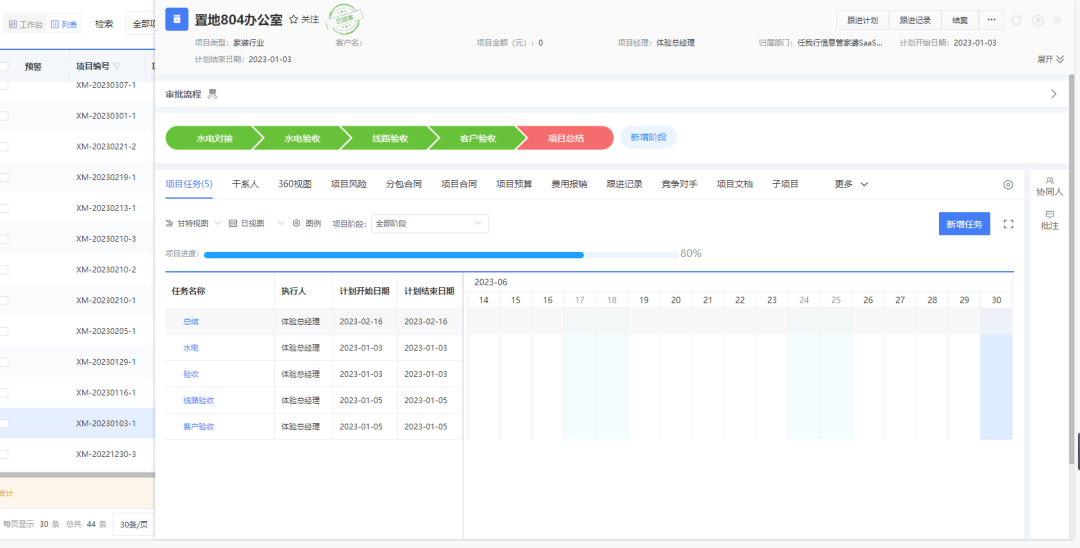Open the 线路验收 task link

tap(198, 400)
